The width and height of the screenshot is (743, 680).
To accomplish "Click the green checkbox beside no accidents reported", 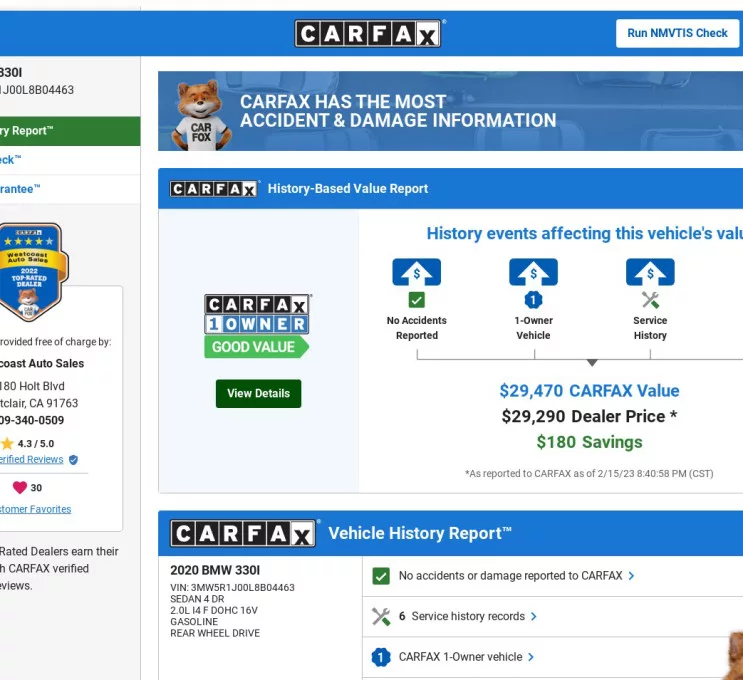I will pos(381,576).
